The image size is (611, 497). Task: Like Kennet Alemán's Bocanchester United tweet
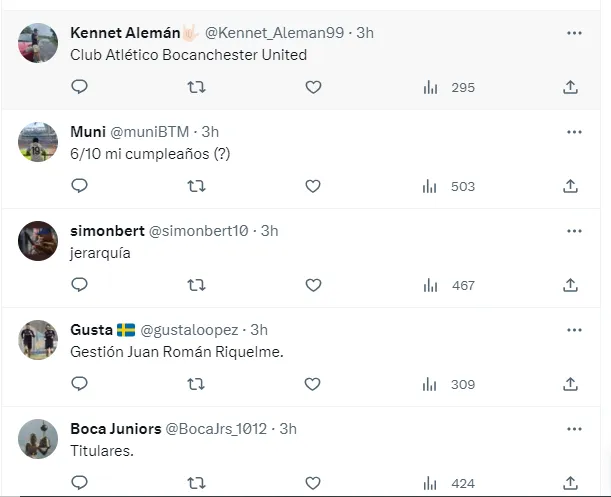[313, 87]
